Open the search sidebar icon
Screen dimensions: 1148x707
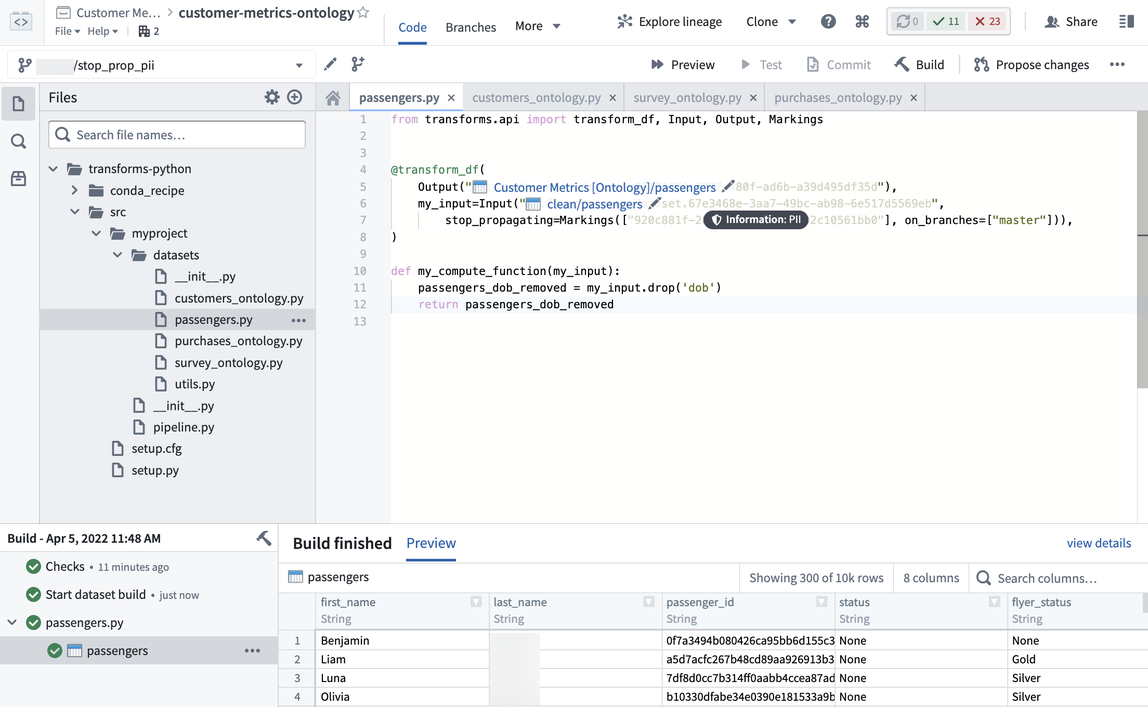click(x=18, y=141)
